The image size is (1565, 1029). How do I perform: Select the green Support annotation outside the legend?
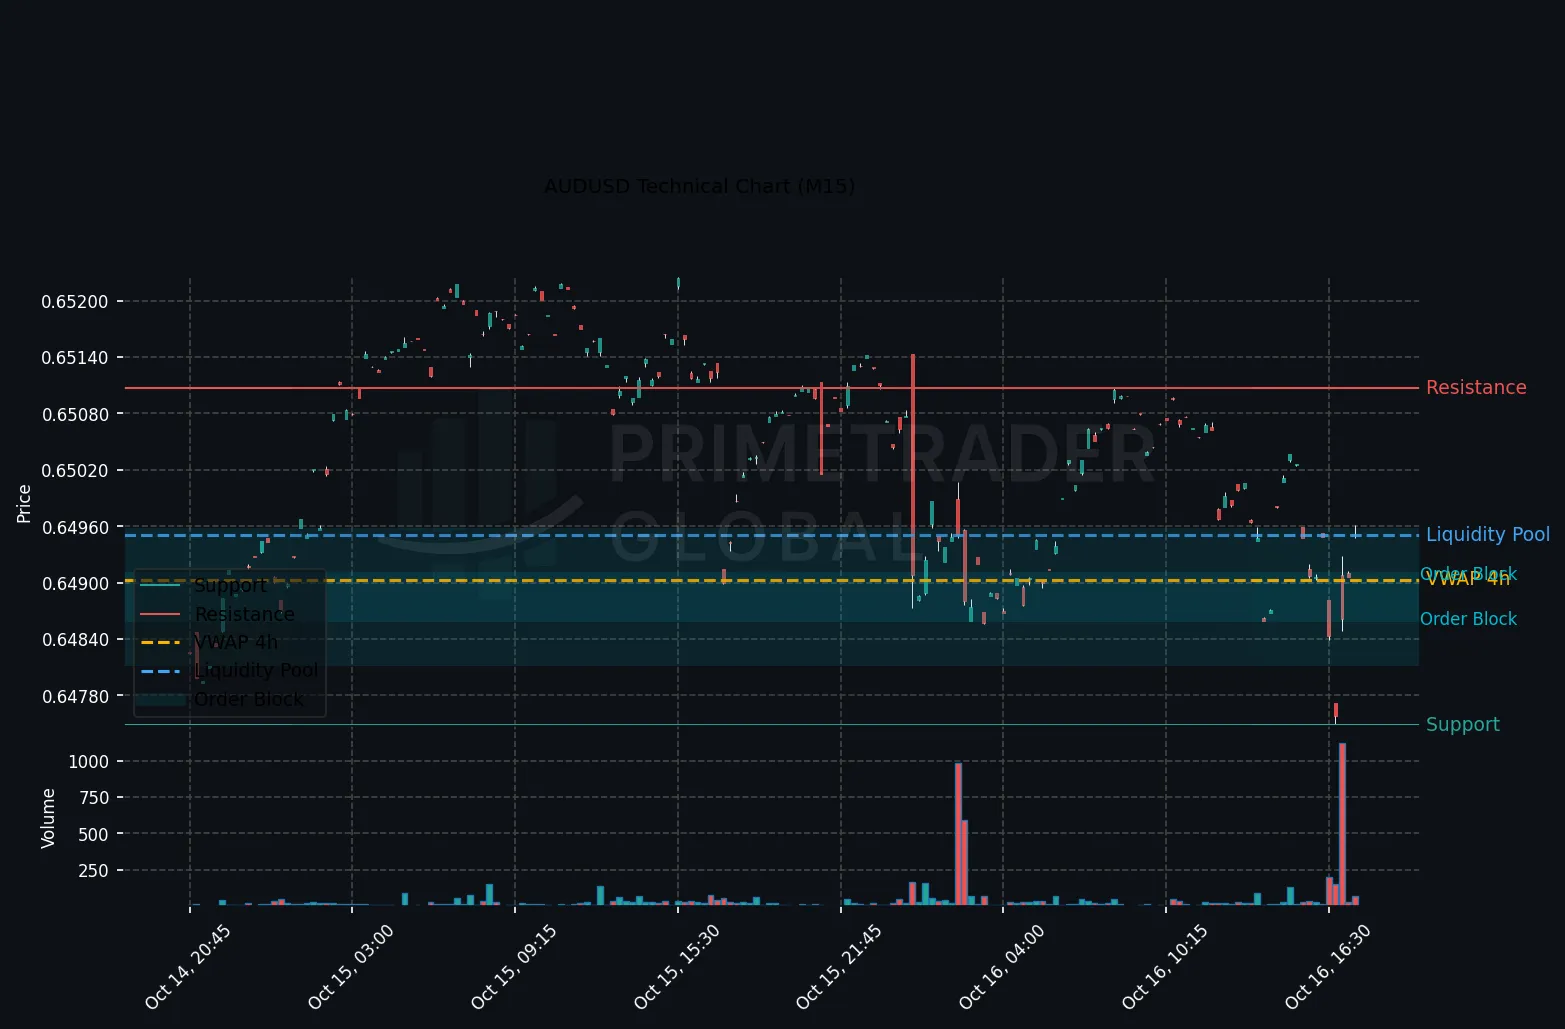1463,725
